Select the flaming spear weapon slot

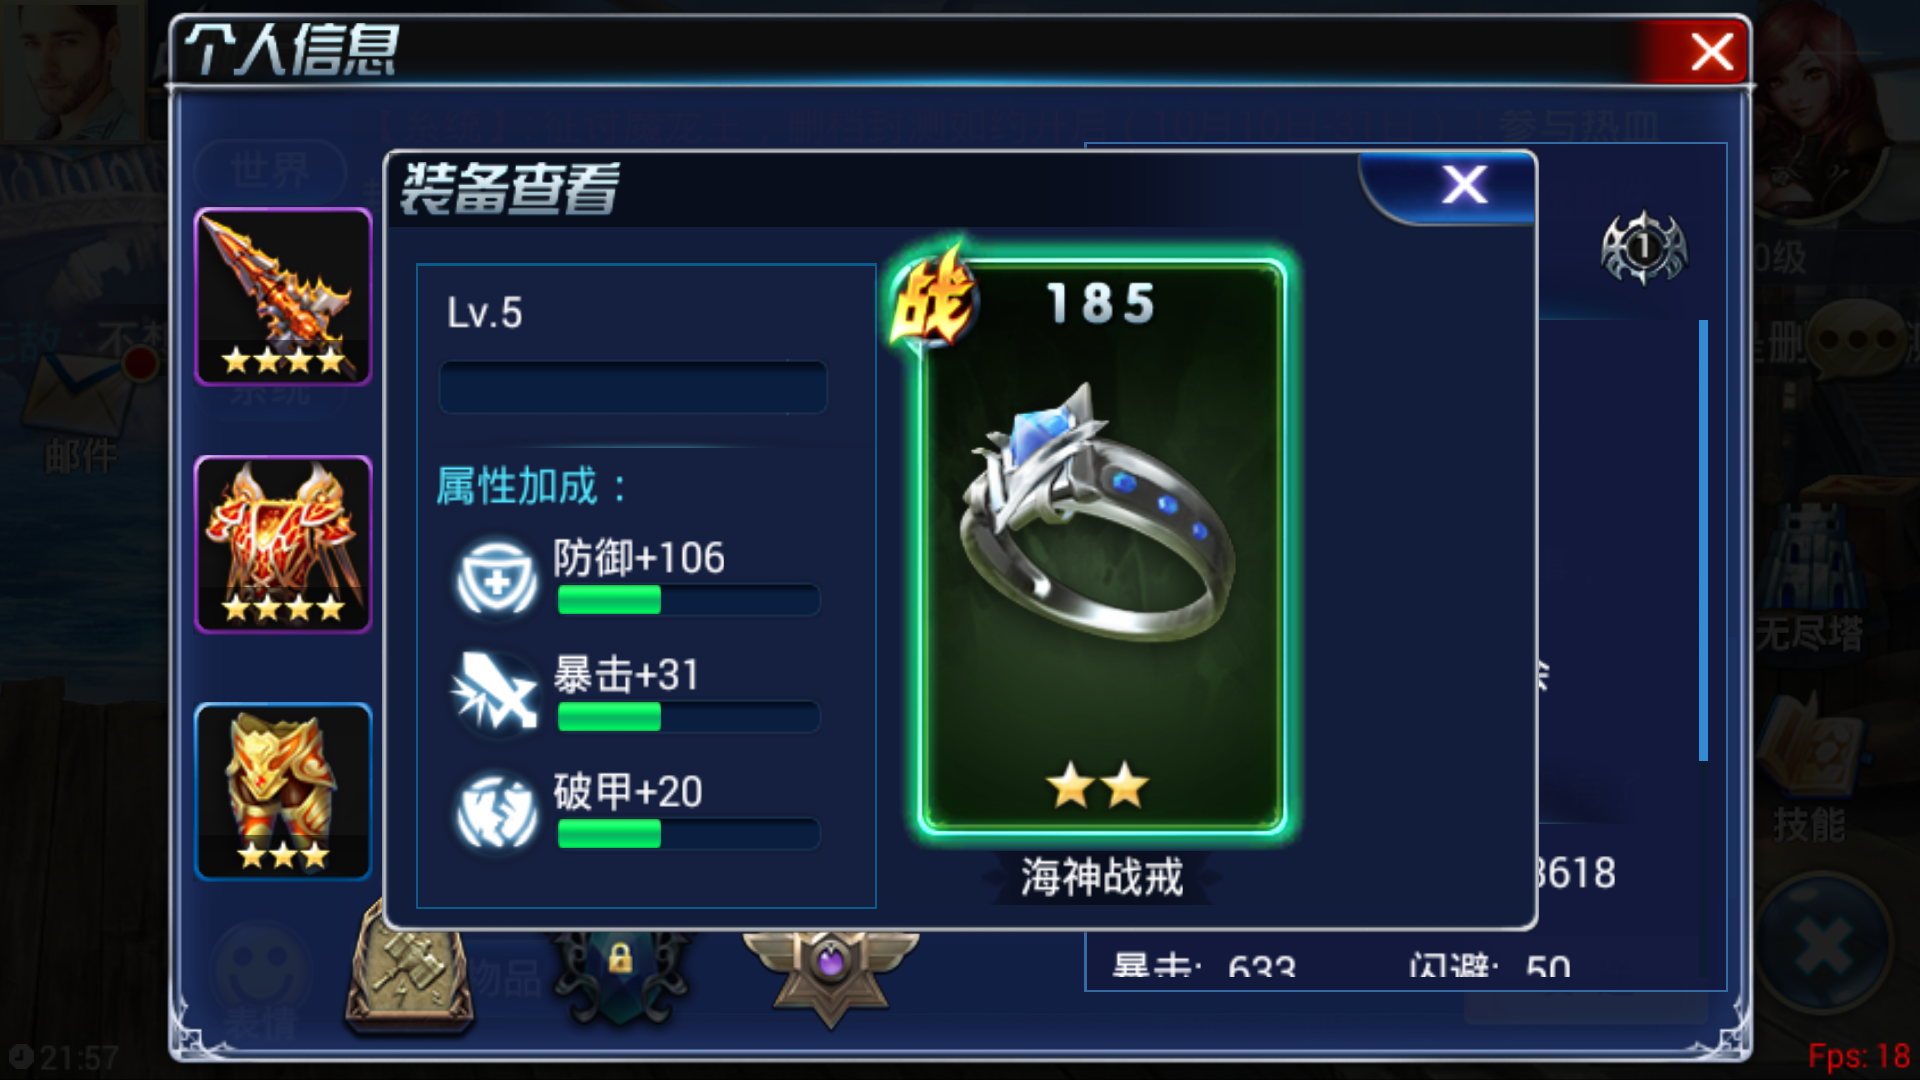pos(283,297)
